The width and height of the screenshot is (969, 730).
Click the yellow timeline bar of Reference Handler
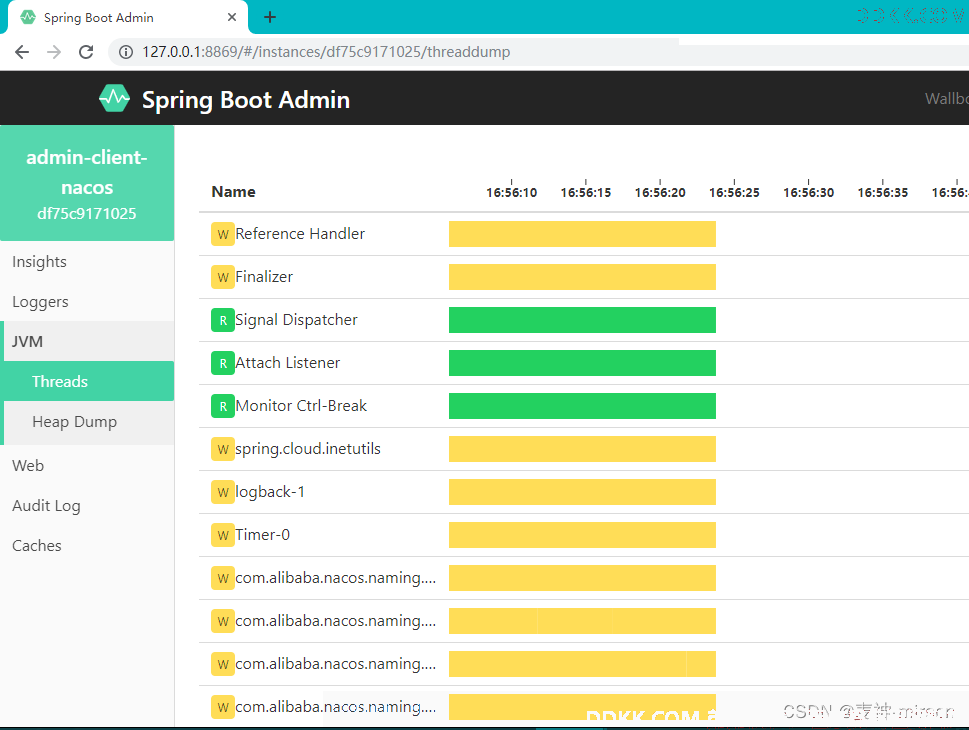tap(582, 234)
